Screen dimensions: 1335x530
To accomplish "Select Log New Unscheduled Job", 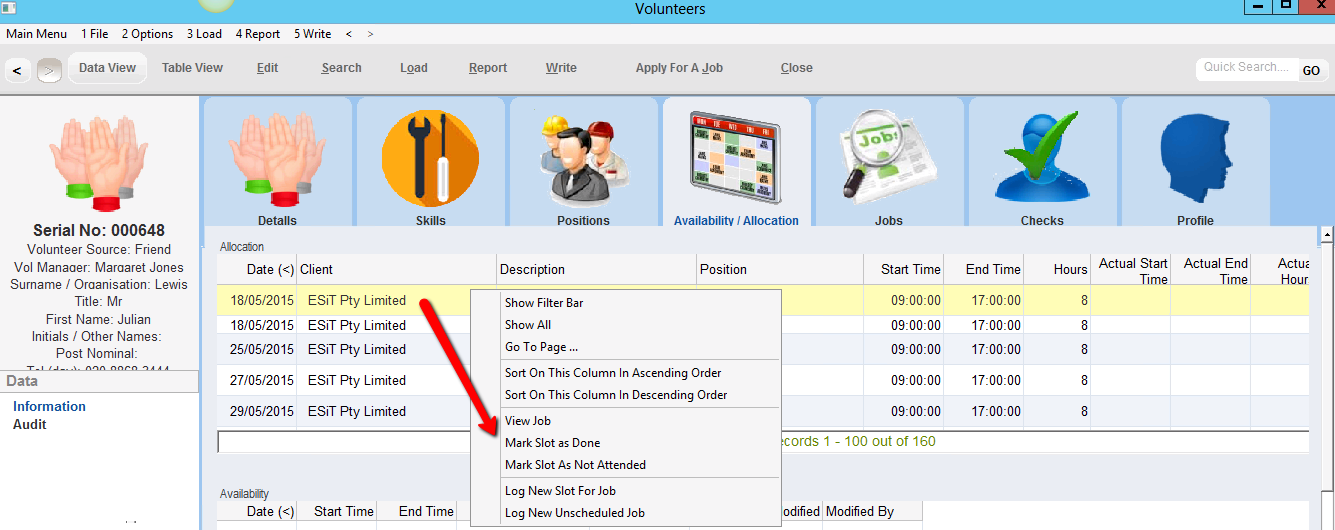I will 574,513.
